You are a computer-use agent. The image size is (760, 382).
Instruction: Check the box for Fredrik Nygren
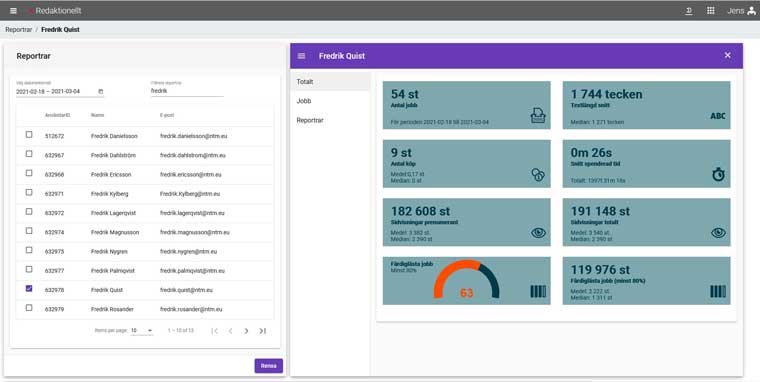29,250
